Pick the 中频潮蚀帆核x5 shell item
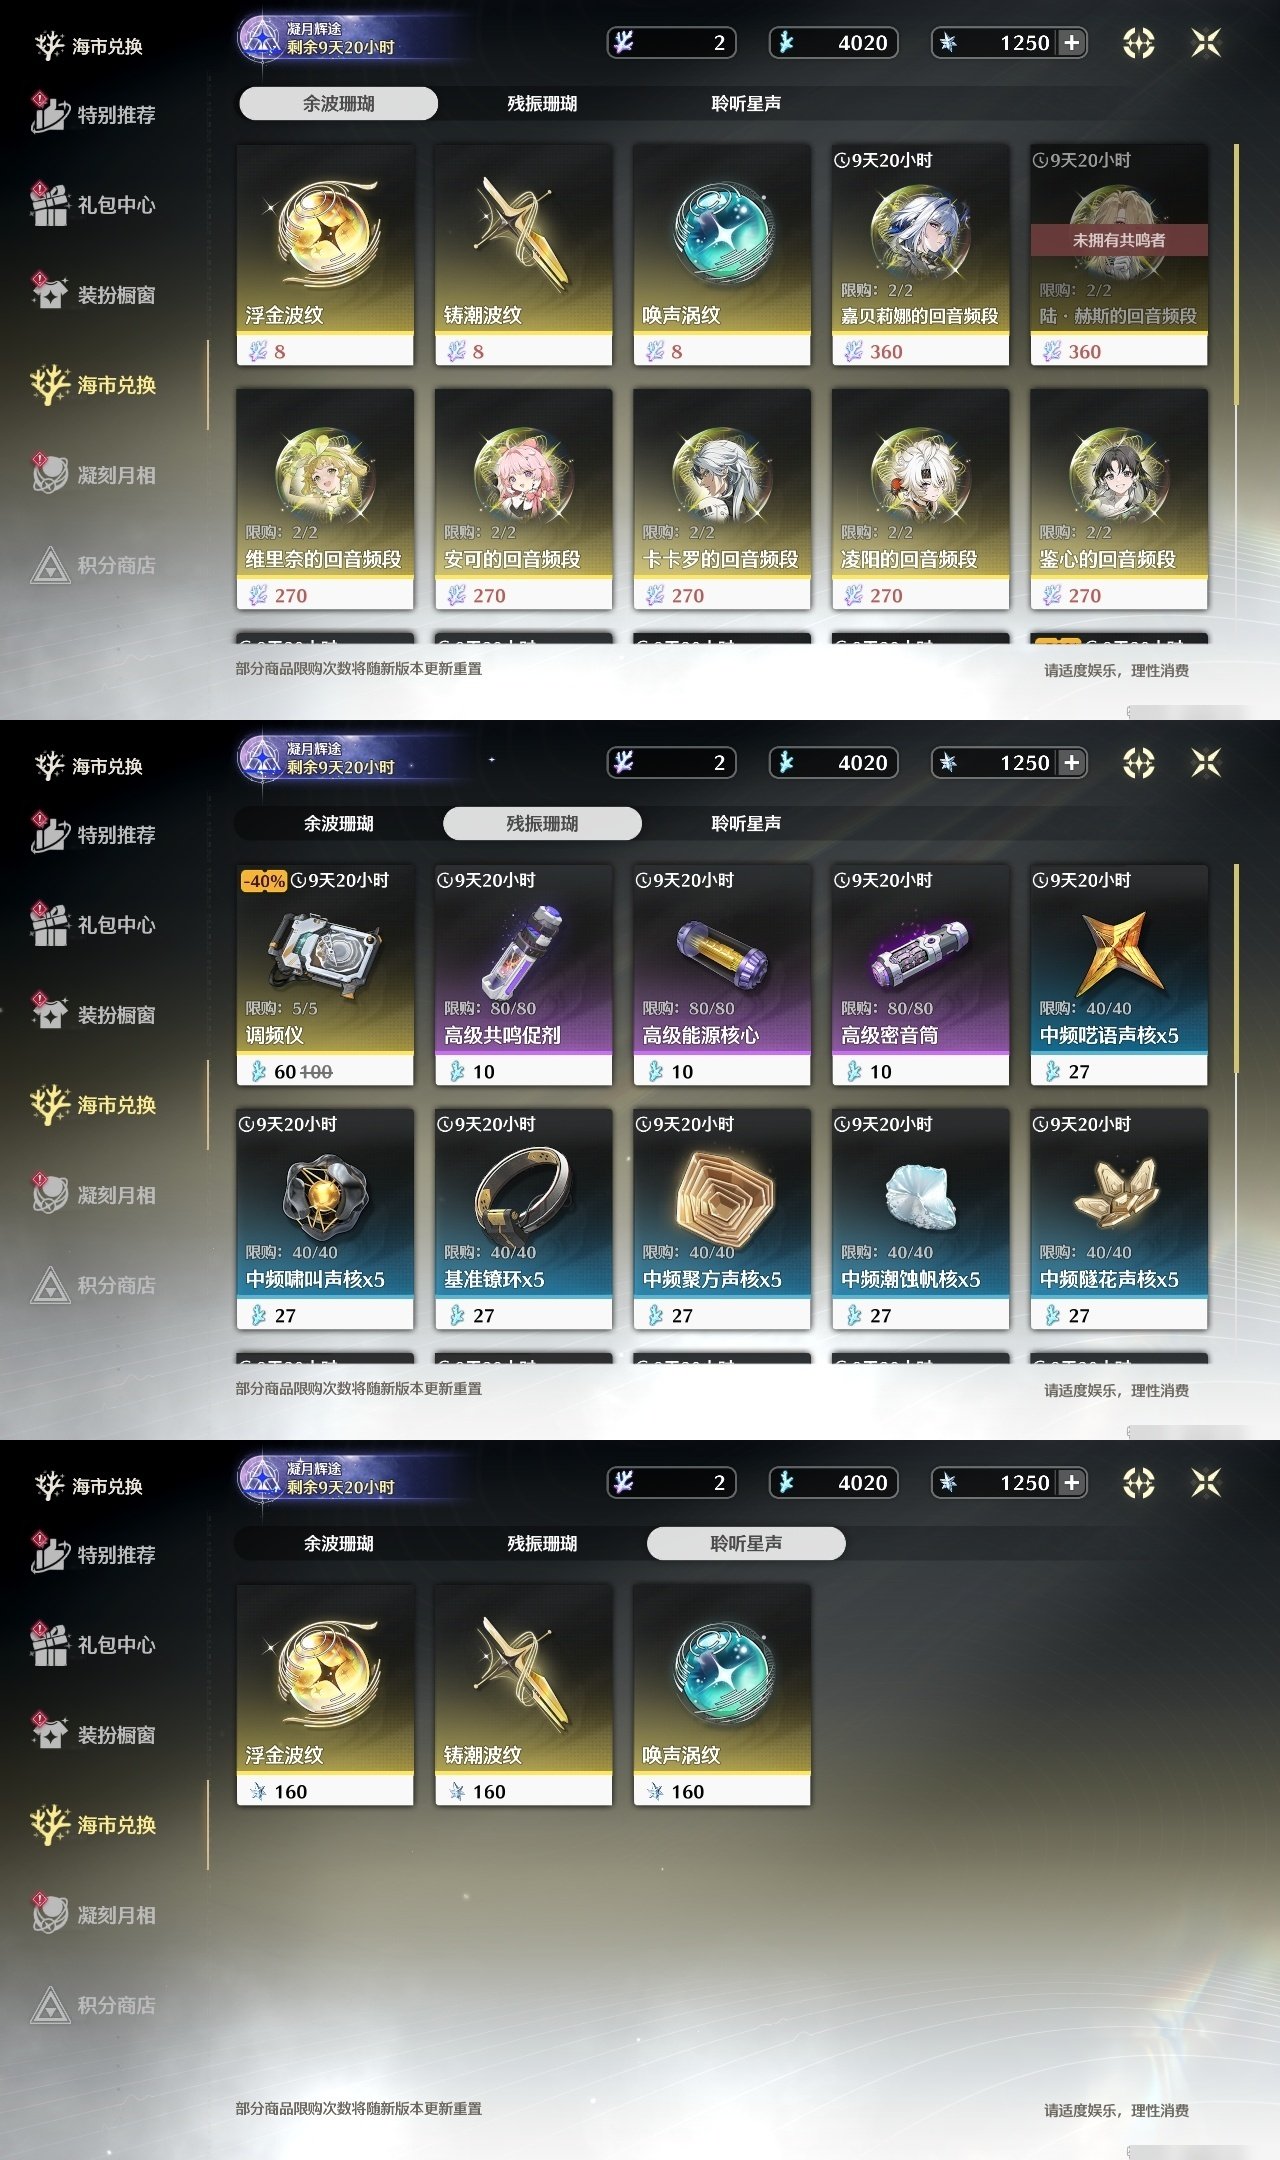Viewport: 1280px width, 2160px height. click(x=920, y=1219)
